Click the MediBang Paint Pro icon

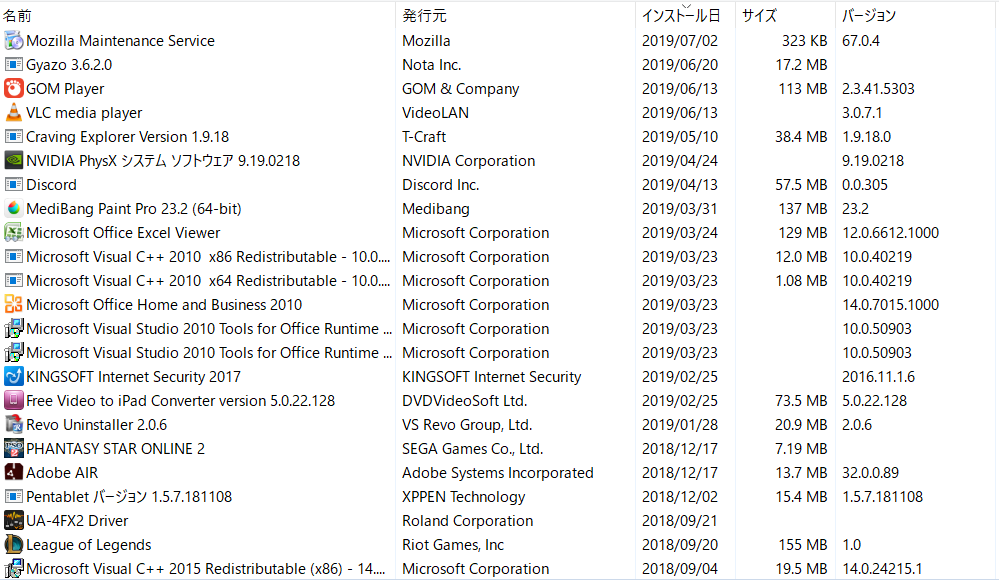click(14, 209)
